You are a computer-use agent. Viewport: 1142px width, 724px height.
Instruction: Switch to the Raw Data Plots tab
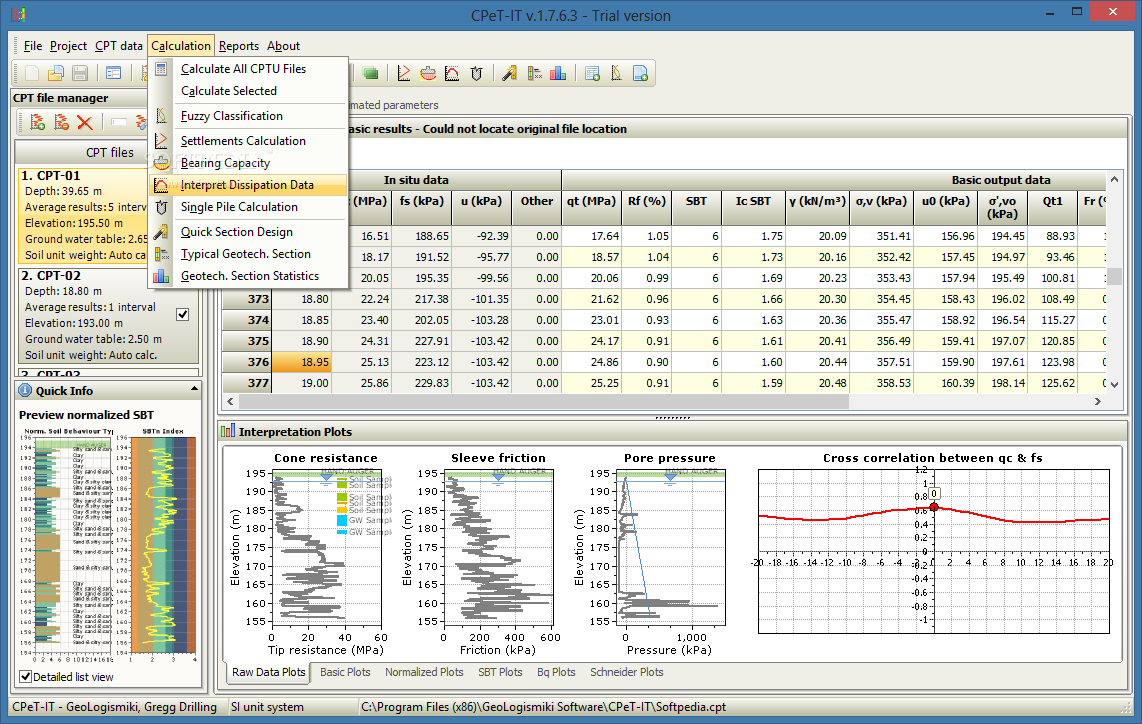click(268, 672)
